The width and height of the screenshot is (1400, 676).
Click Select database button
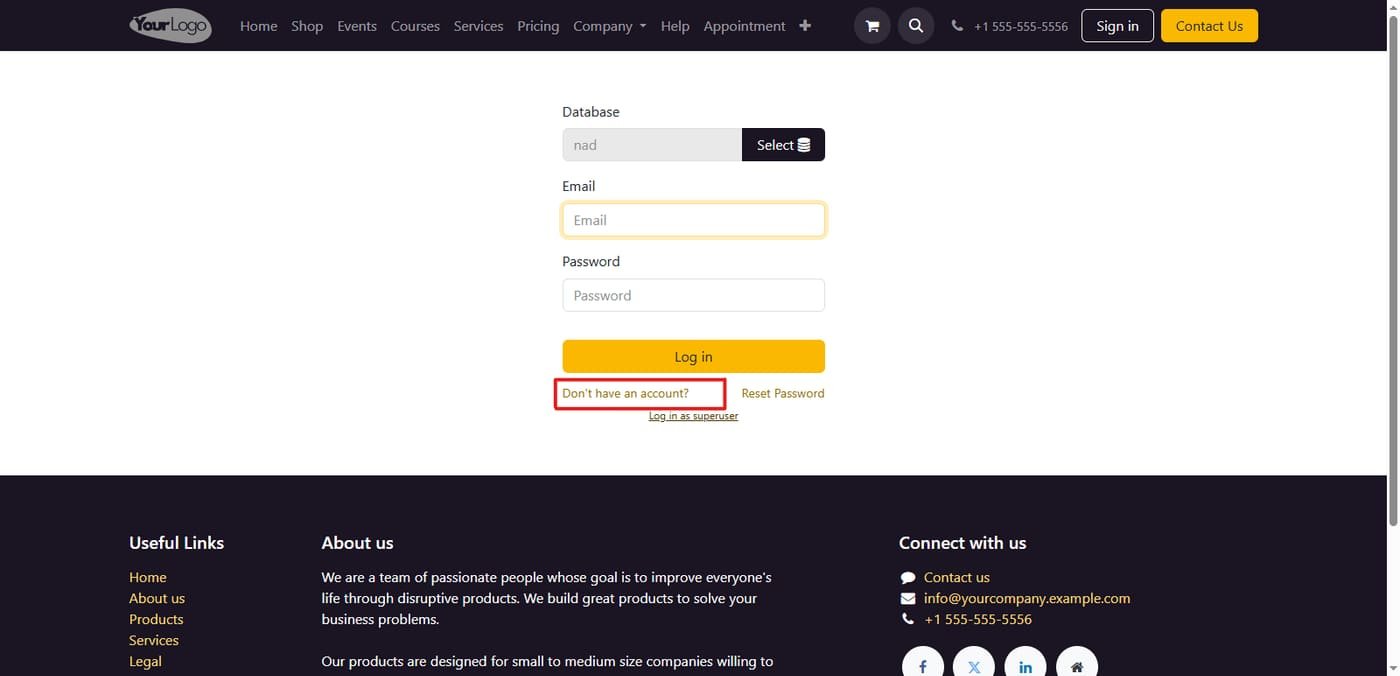tap(783, 145)
